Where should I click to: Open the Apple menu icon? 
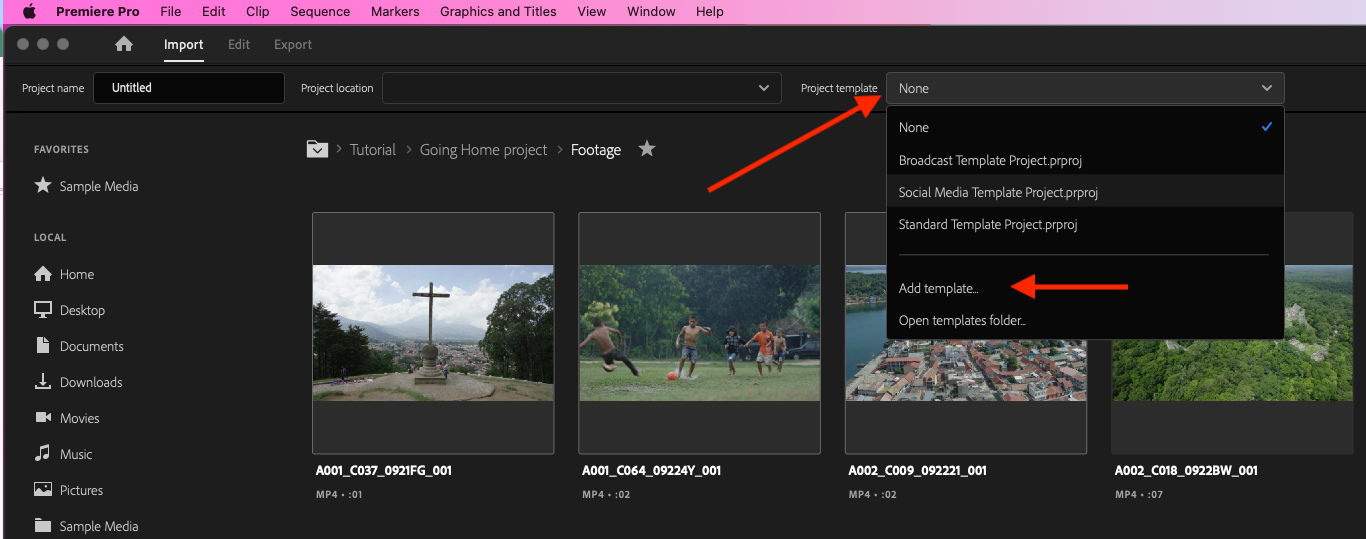pyautogui.click(x=29, y=12)
